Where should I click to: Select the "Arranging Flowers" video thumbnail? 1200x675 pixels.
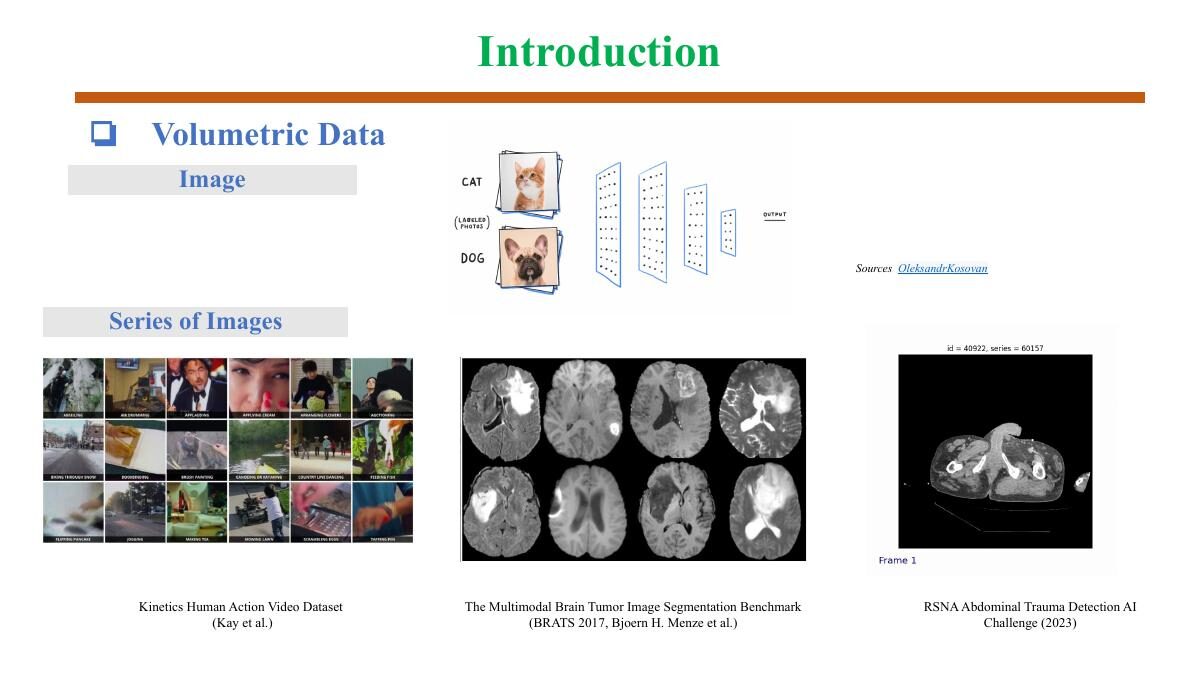(320, 388)
